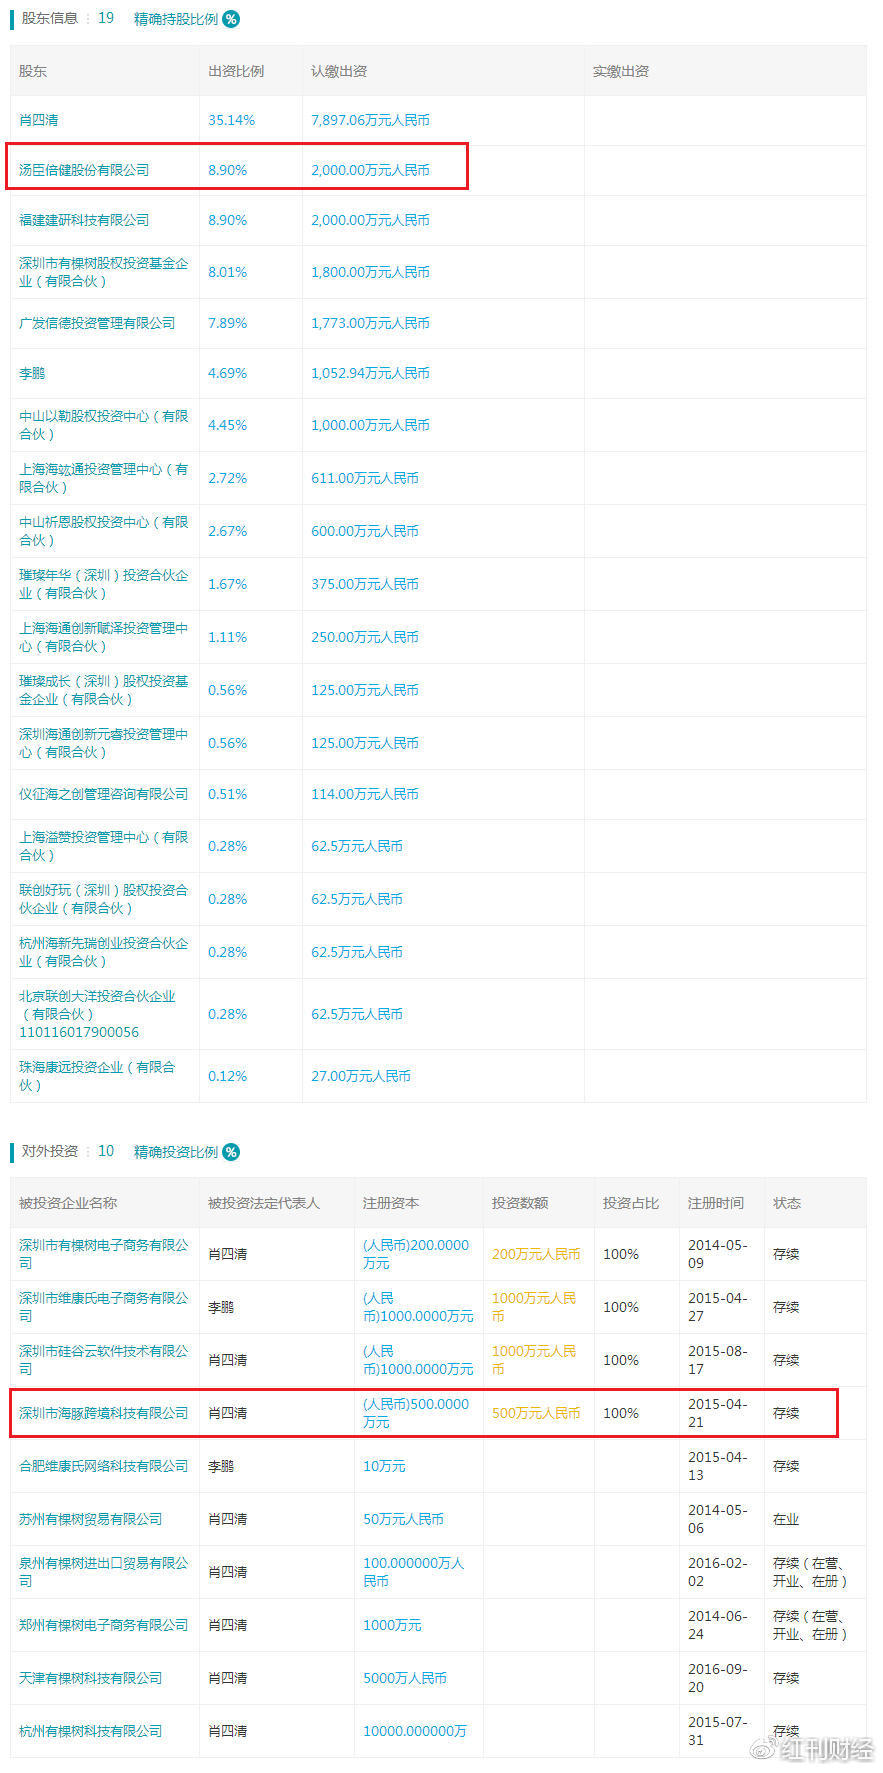Click shareholder 广发信德投资管理有限公司
Viewport: 883px width, 1773px height.
(x=97, y=323)
